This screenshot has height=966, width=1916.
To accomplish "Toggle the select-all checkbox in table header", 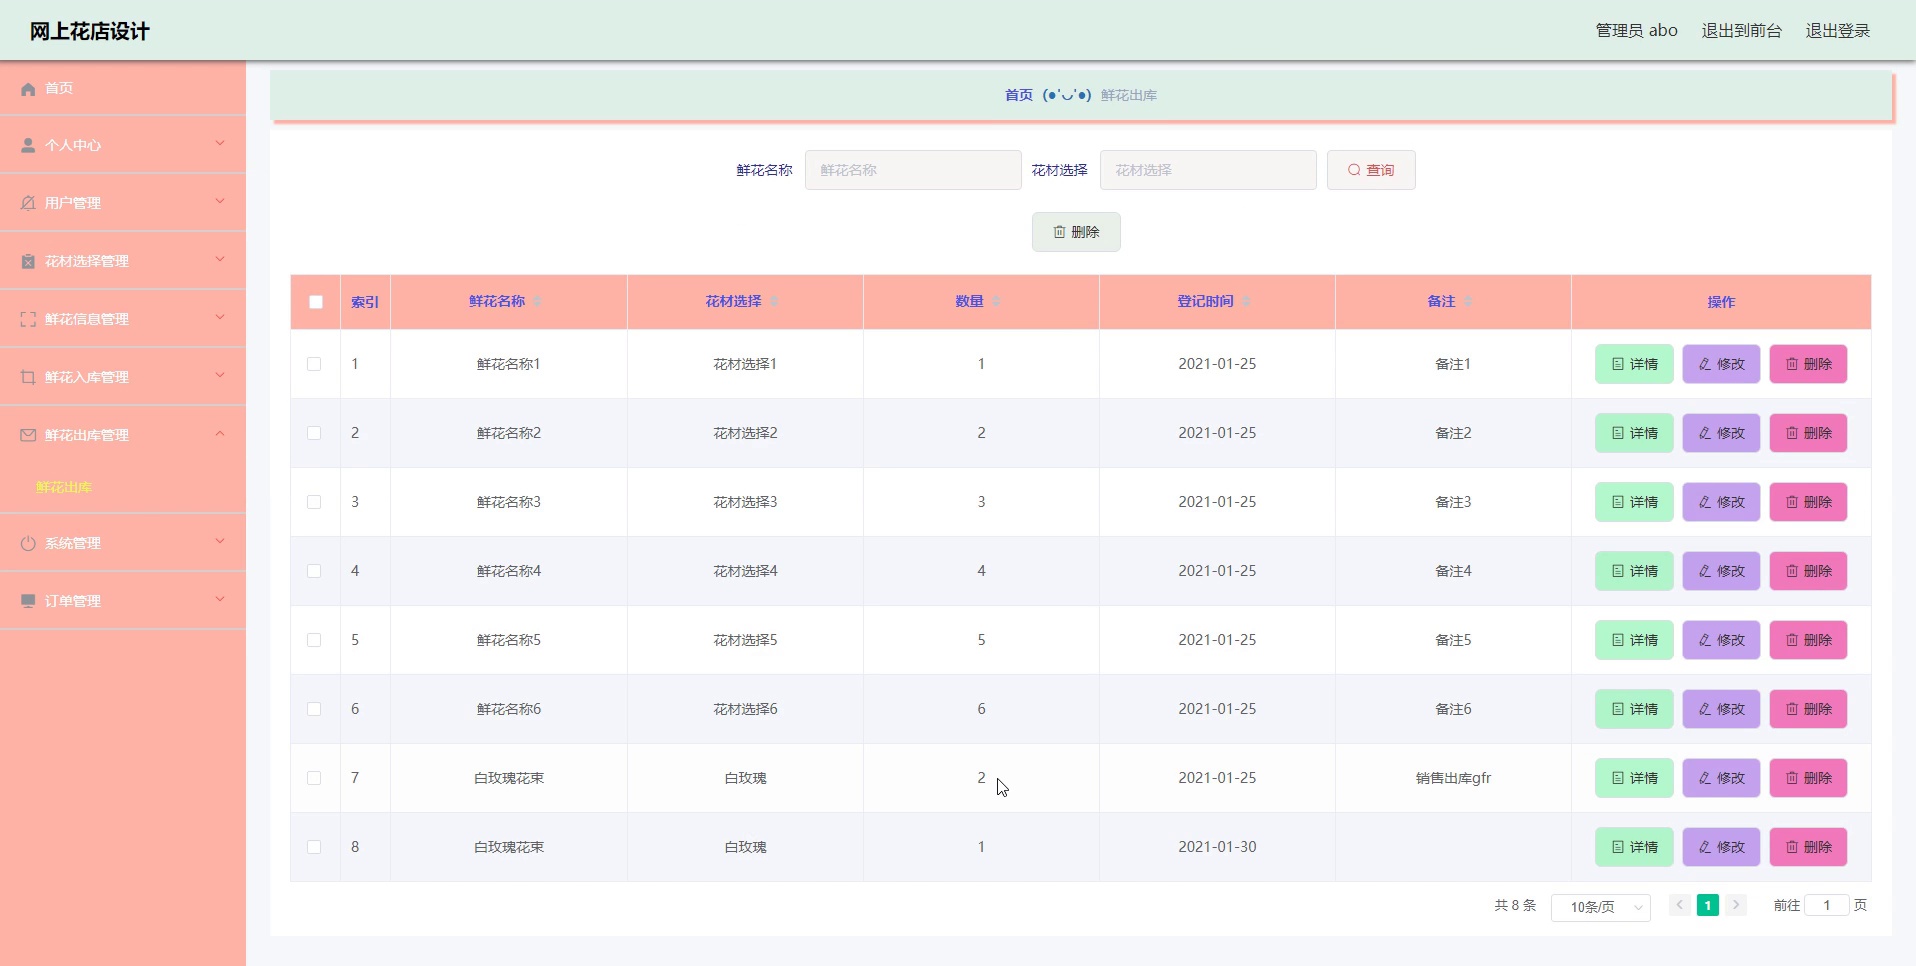I will point(315,302).
